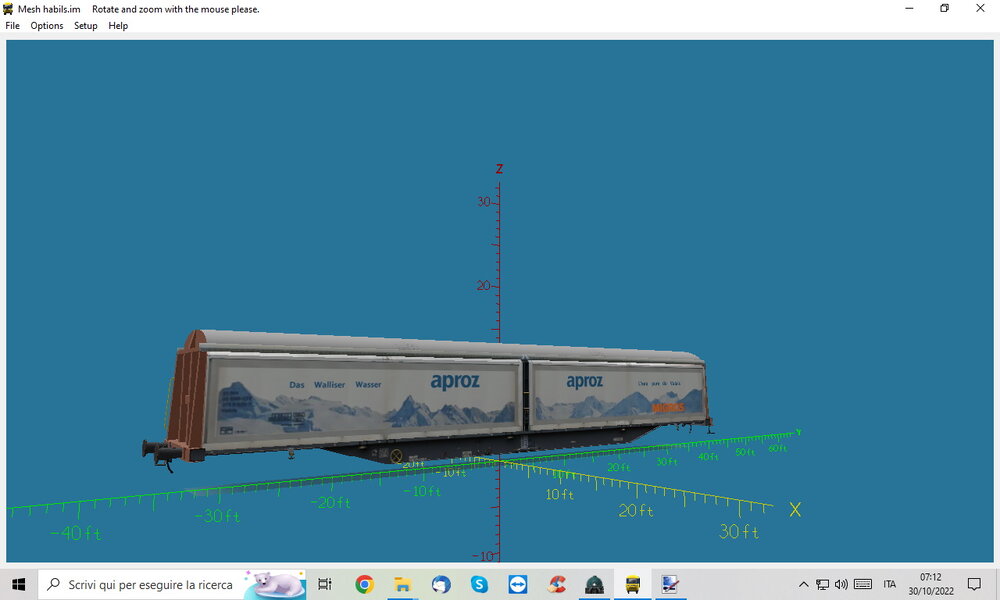Image resolution: width=1000 pixels, height=600 pixels.
Task: Launch Google Chrome from the taskbar
Action: pyautogui.click(x=365, y=584)
